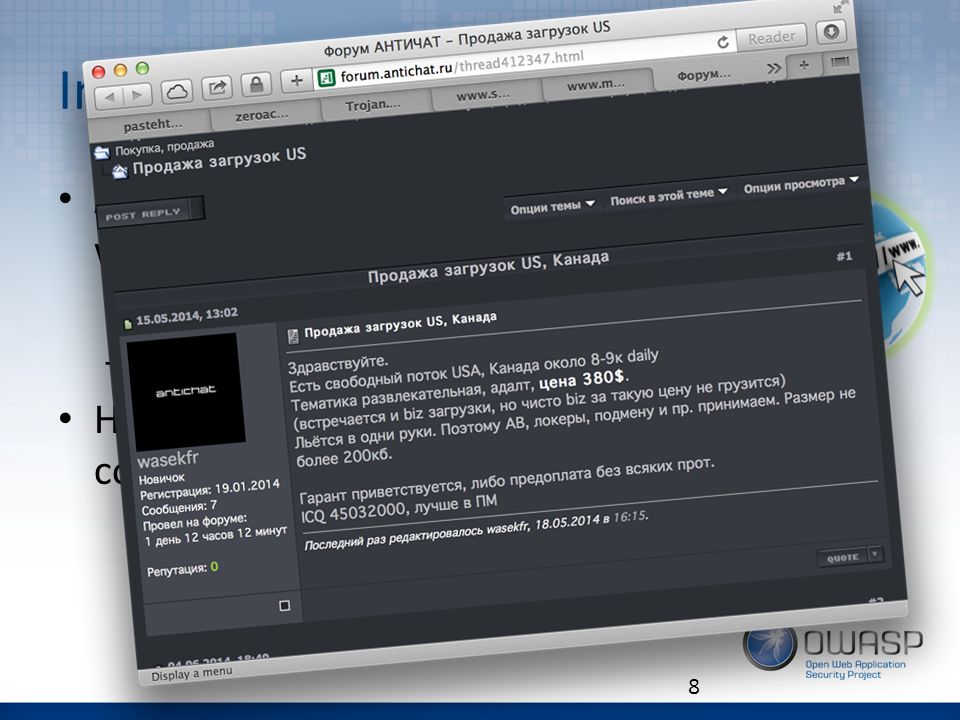Image resolution: width=960 pixels, height=720 pixels.
Task: Switch to the Форум... tab
Action: 704,75
